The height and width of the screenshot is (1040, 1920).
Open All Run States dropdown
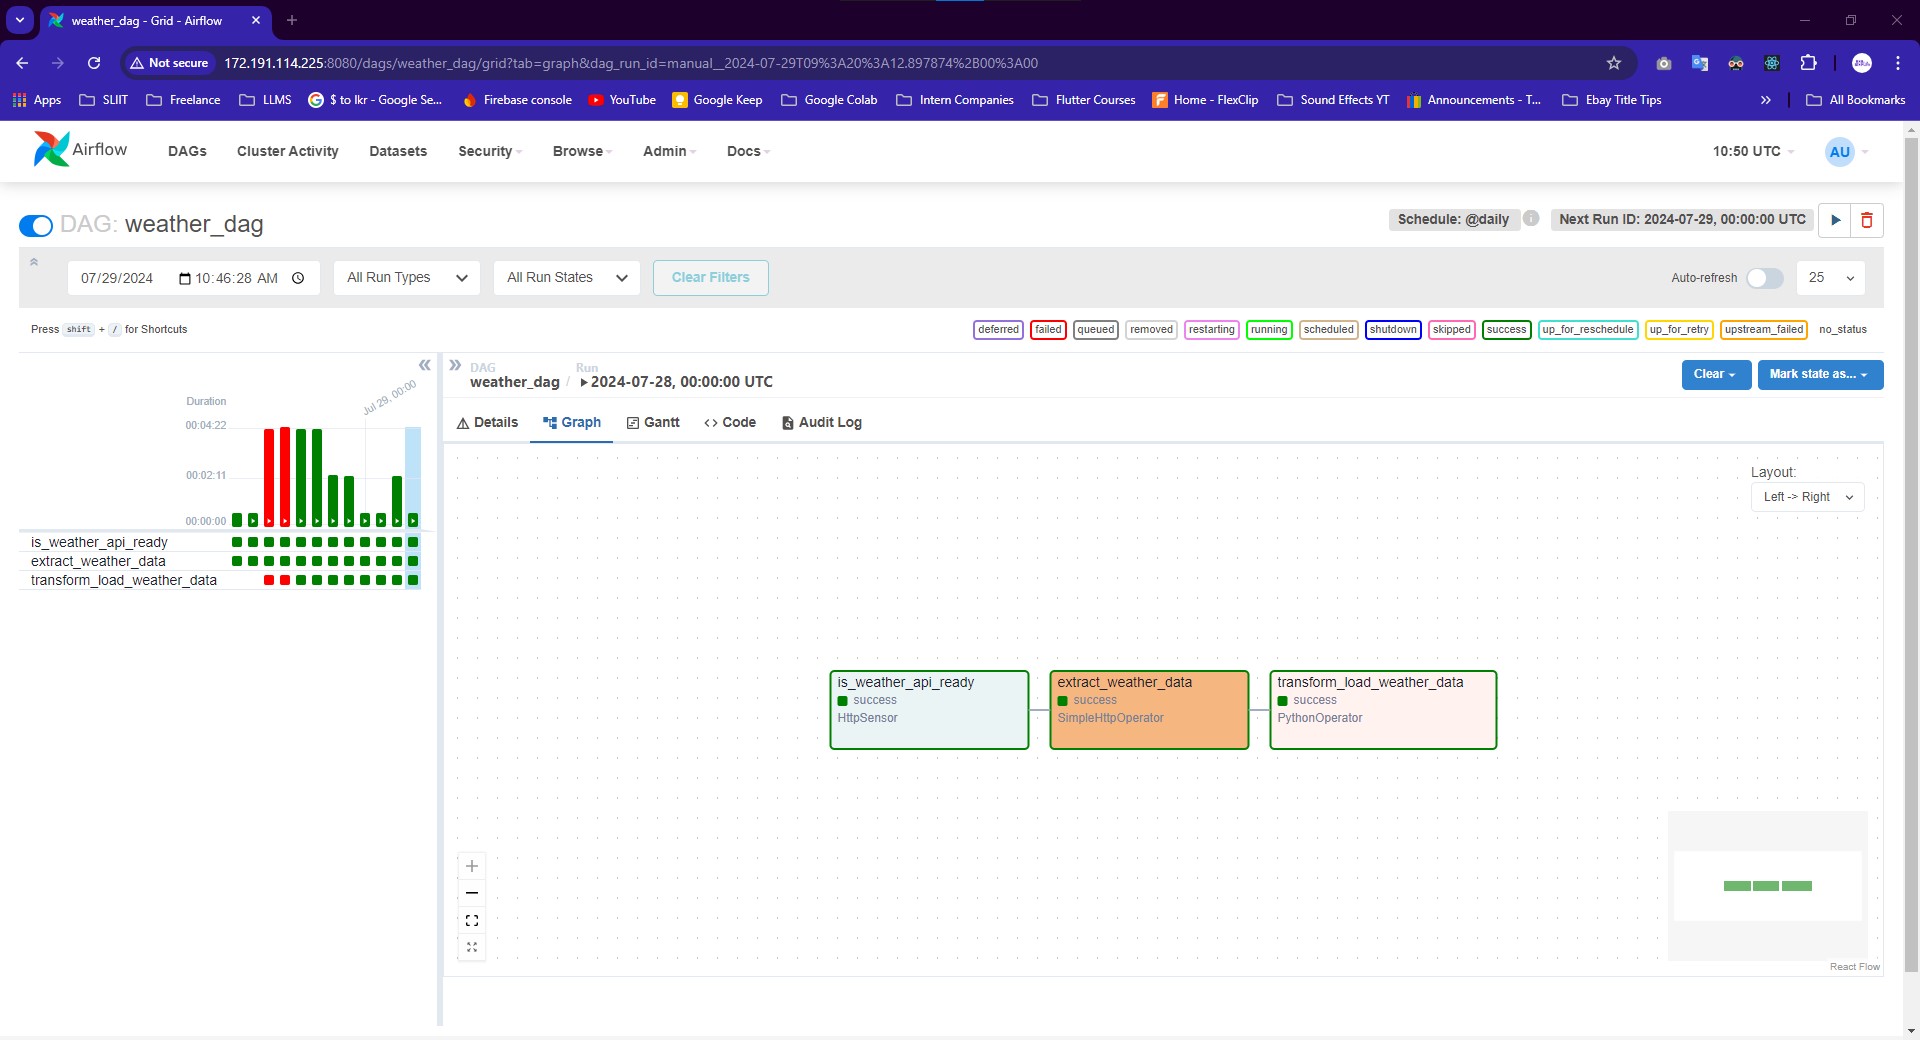[567, 278]
